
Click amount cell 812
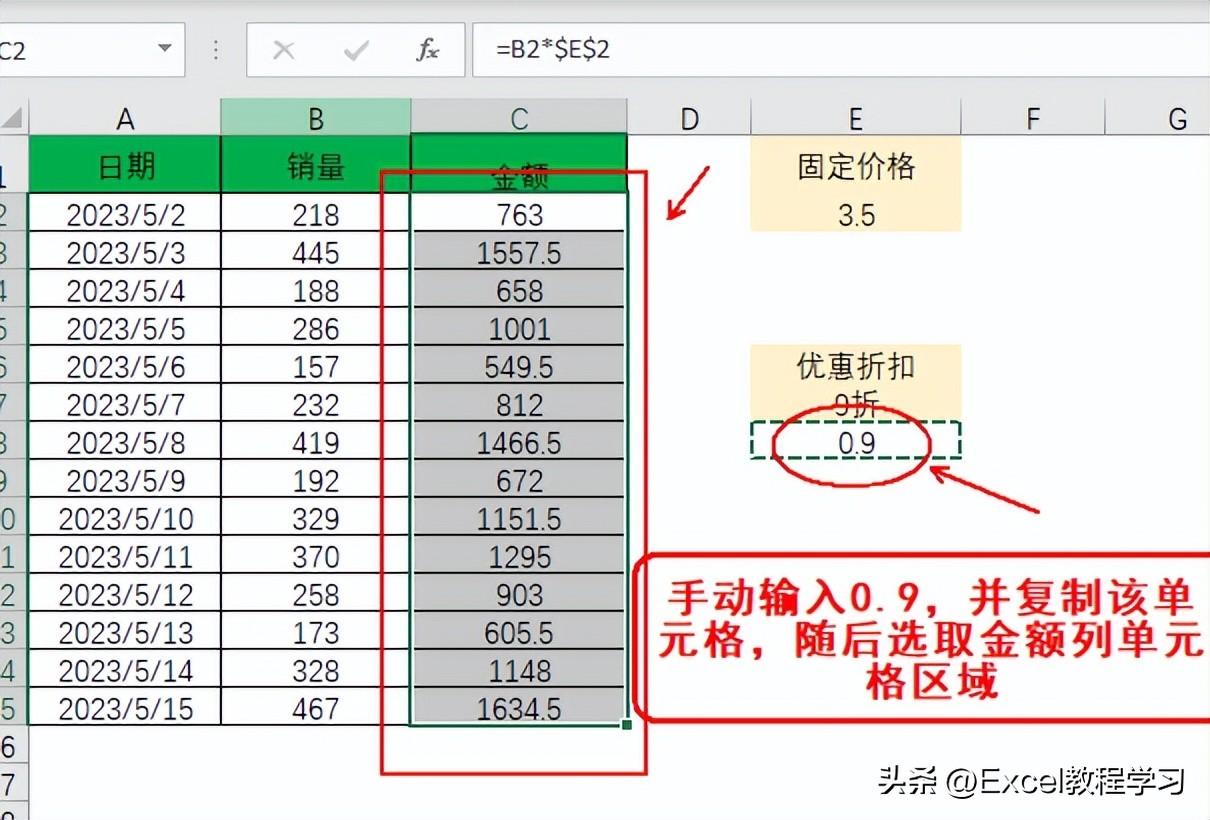tap(519, 404)
